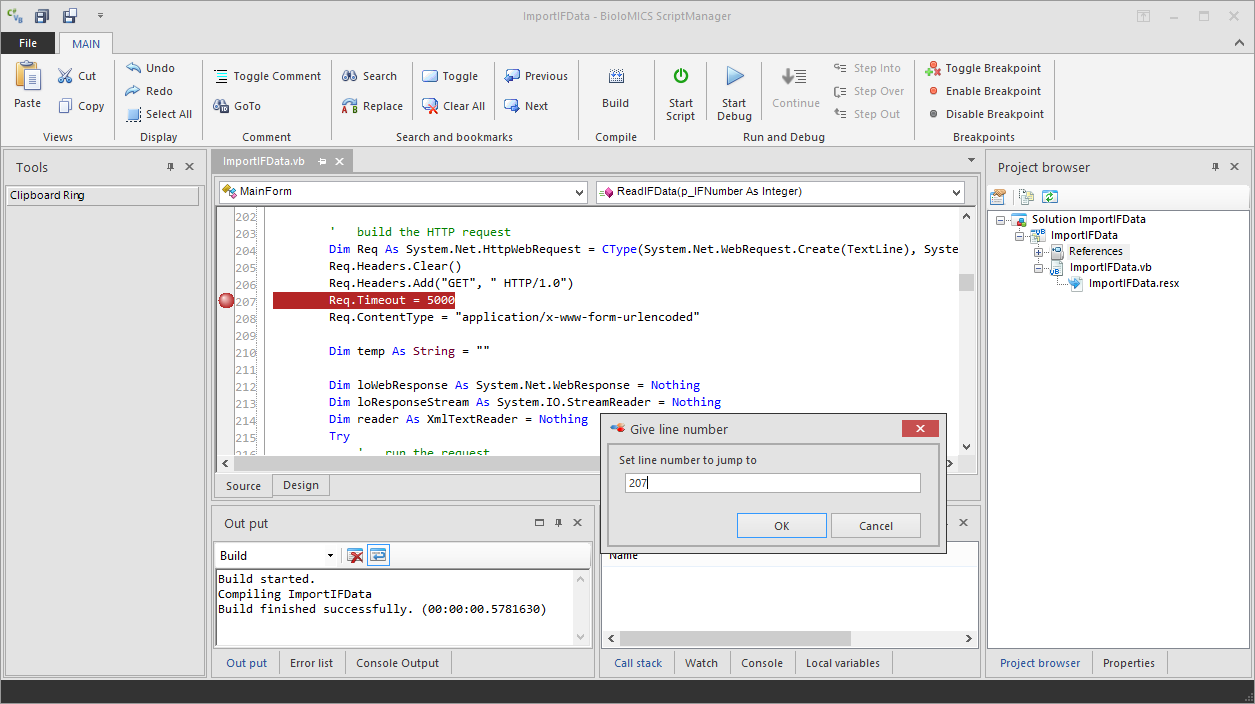Screen dimensions: 1255x704
Task: Cancel the Give line number dialog
Action: (x=876, y=526)
